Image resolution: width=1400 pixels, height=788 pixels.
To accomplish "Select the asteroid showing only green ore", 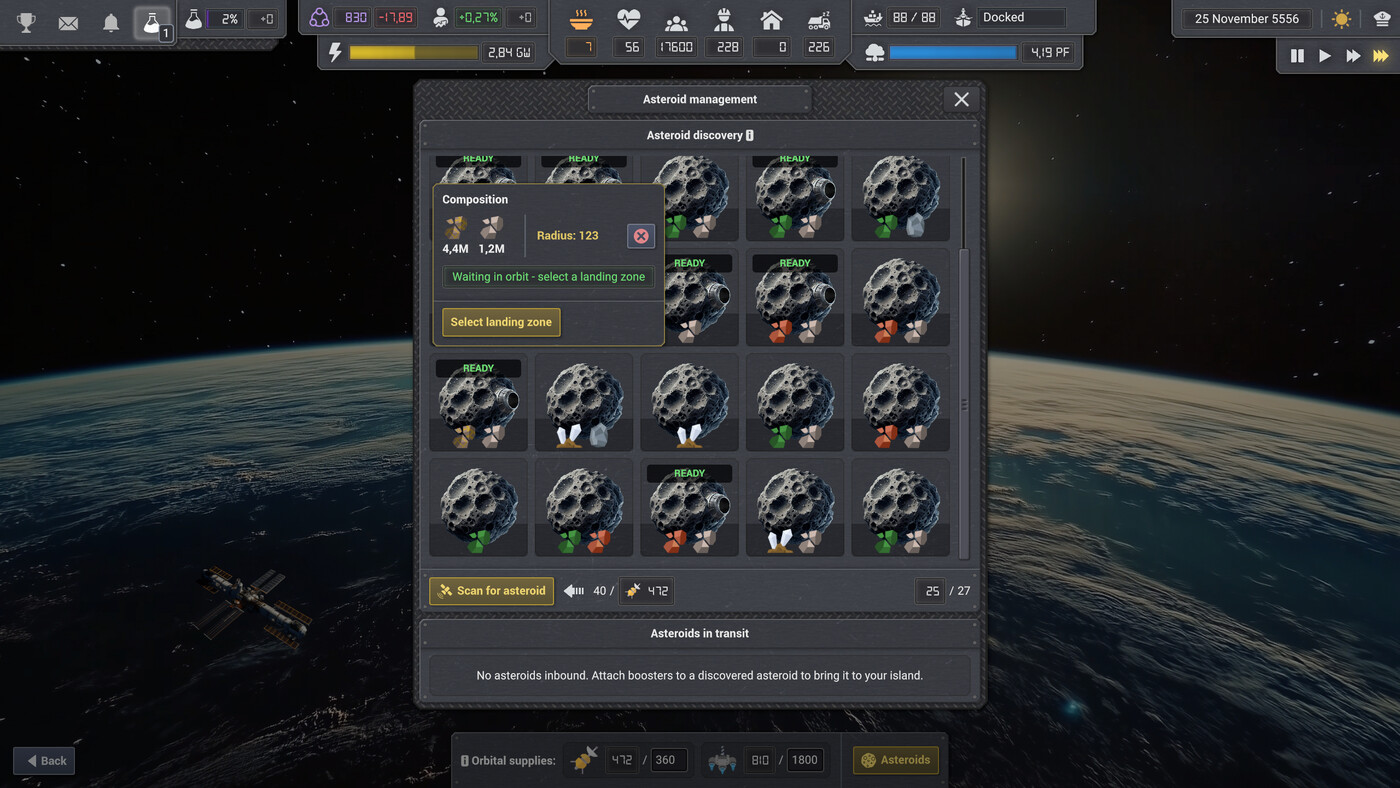I will tap(478, 507).
